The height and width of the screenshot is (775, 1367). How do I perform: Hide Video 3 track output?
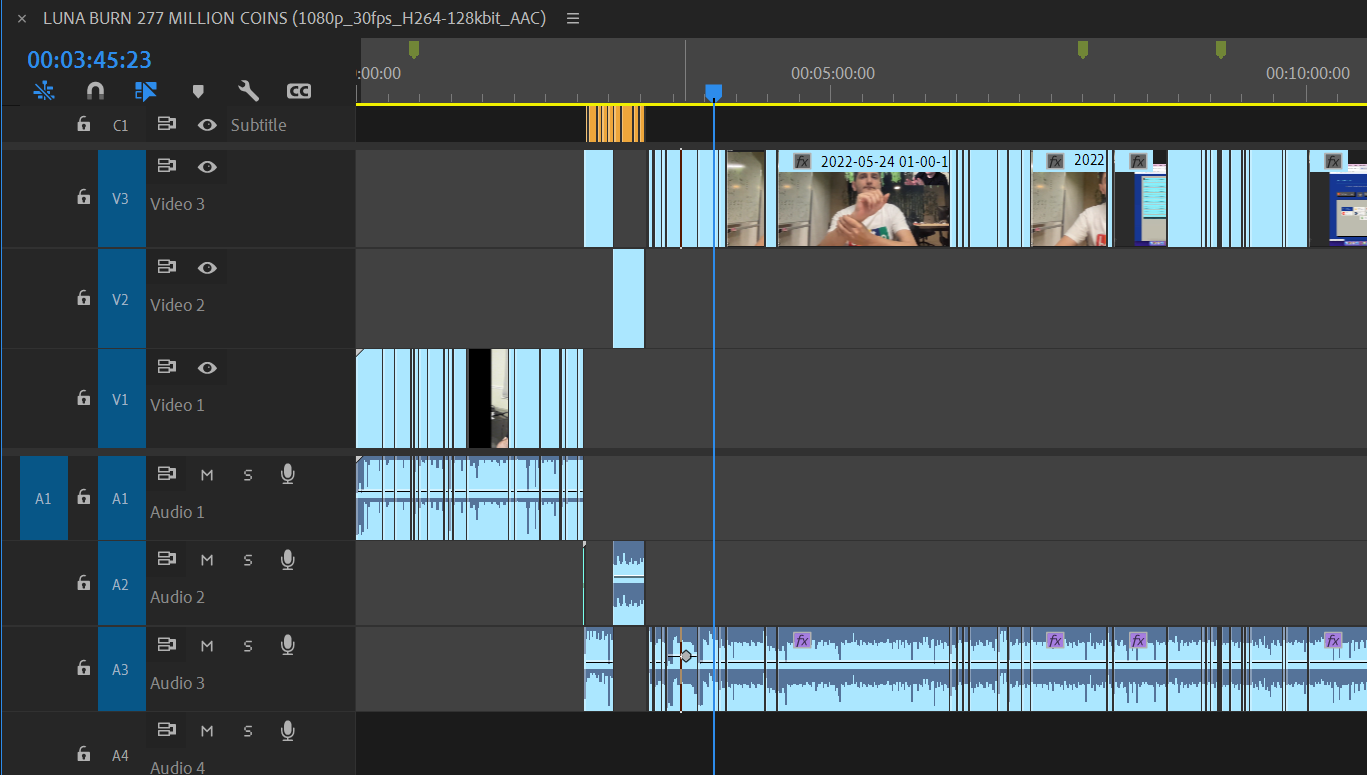coord(207,167)
